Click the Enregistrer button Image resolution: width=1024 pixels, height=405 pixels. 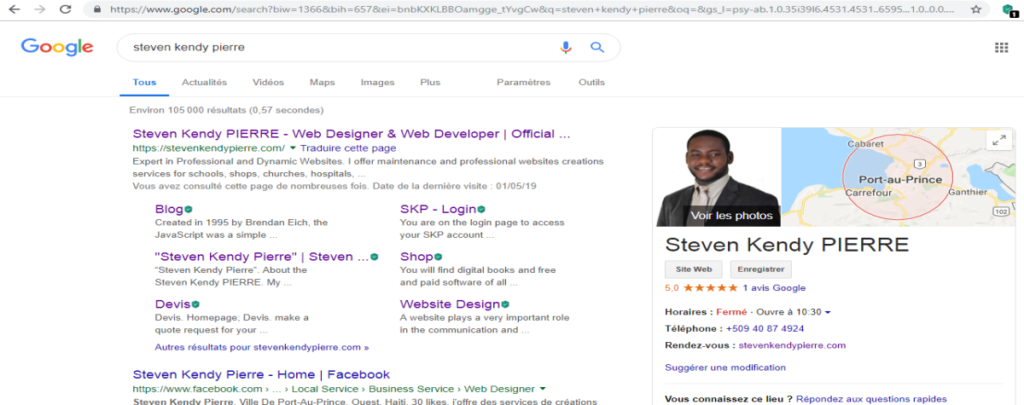click(761, 269)
